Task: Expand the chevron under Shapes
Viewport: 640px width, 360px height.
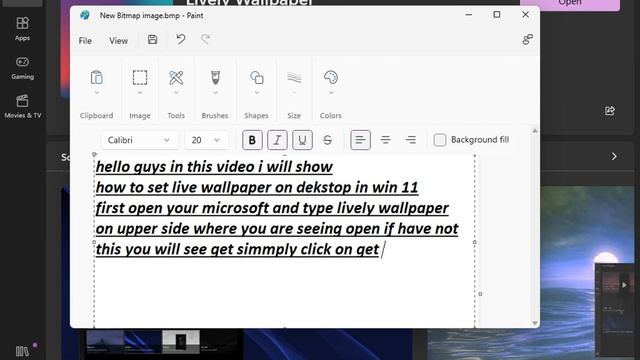Action: [257, 93]
